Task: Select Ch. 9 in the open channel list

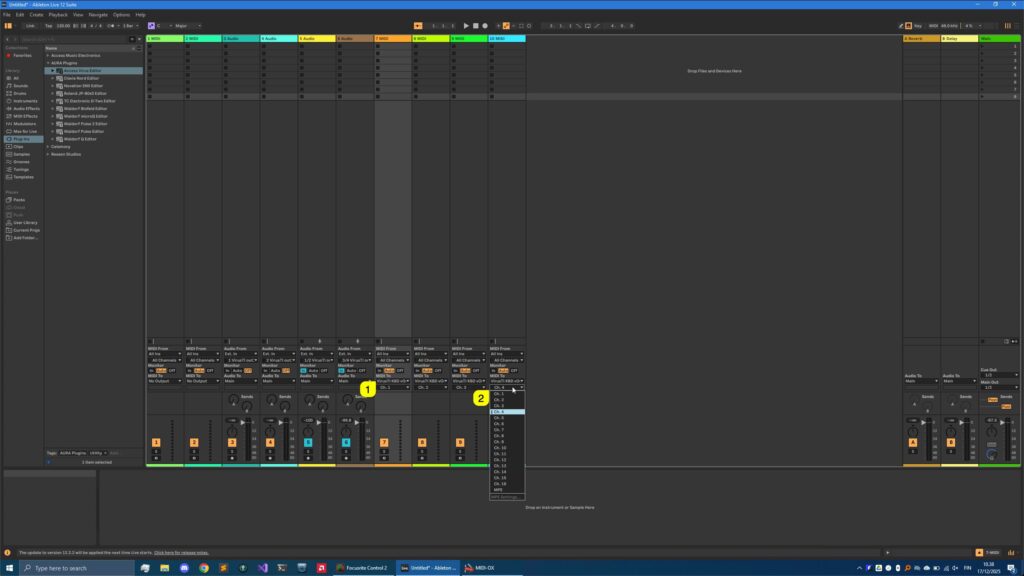Action: [x=505, y=440]
